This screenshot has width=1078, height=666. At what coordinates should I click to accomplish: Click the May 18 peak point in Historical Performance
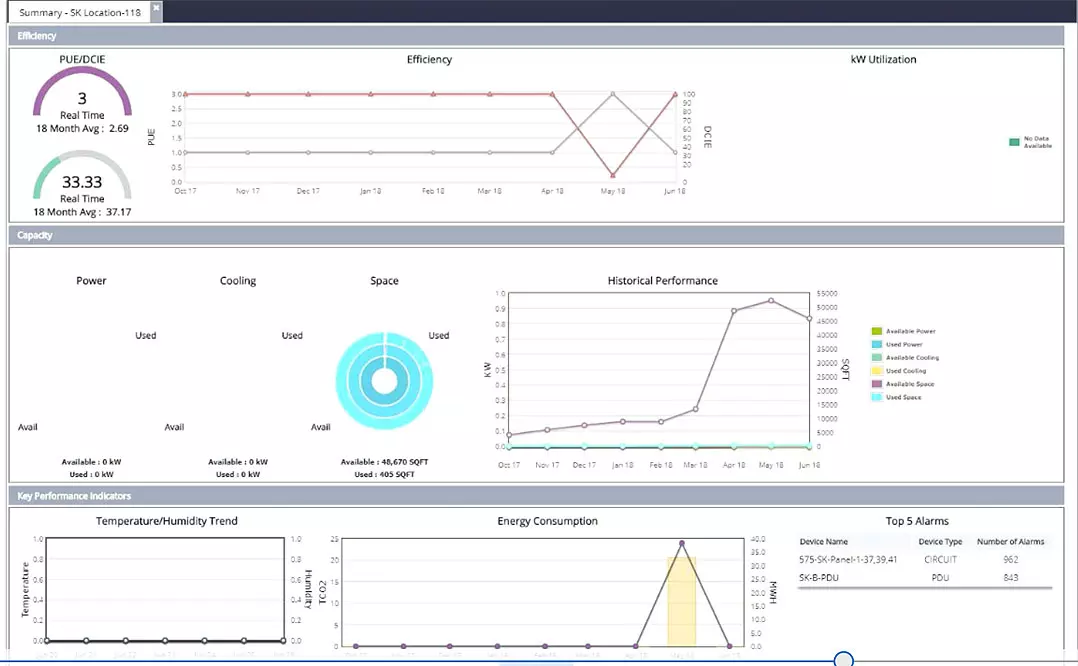point(771,300)
